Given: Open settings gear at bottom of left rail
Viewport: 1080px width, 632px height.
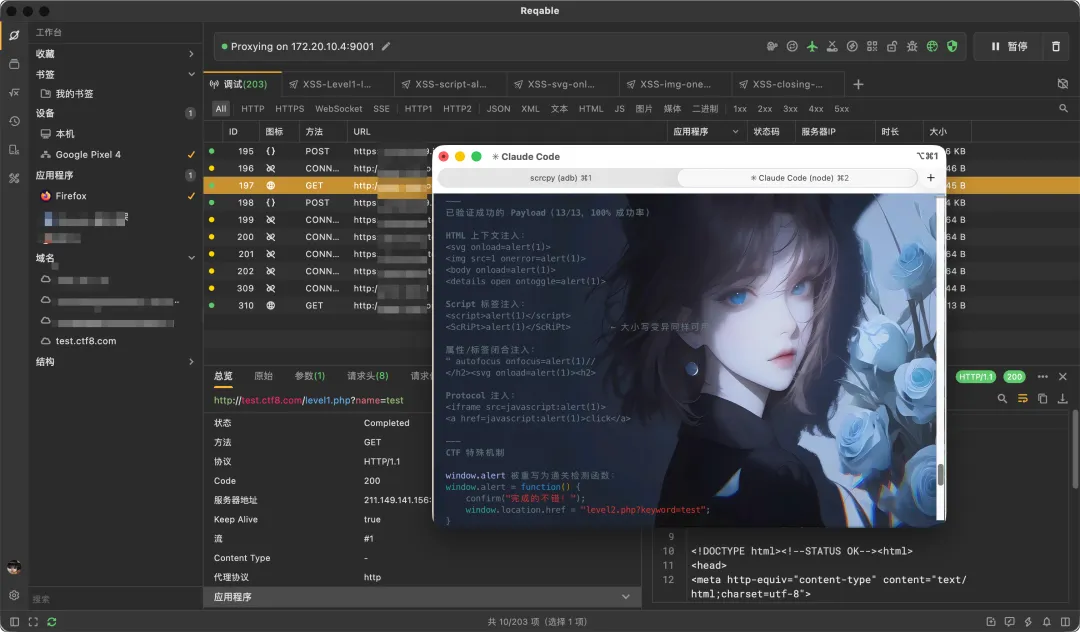Looking at the screenshot, I should point(14,595).
